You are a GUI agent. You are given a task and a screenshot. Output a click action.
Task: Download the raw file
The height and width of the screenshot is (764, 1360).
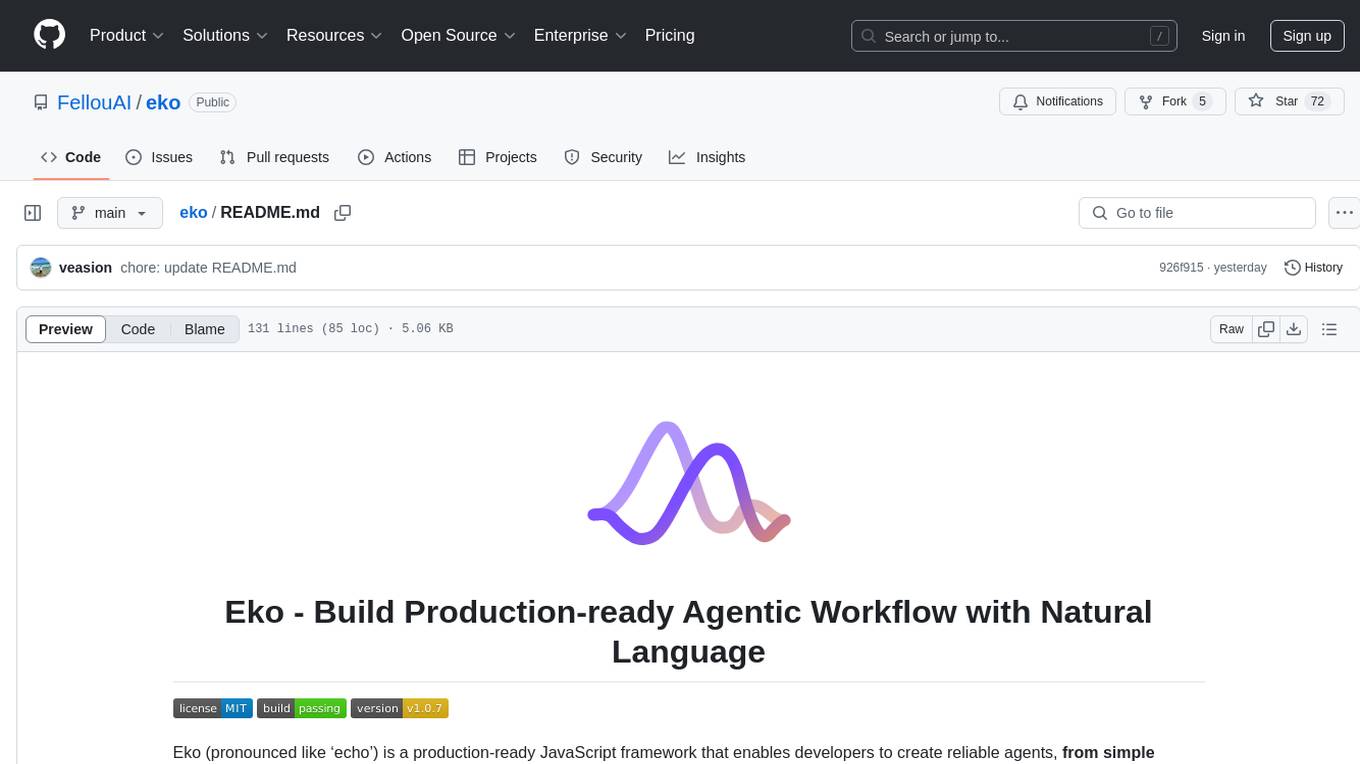(1294, 329)
